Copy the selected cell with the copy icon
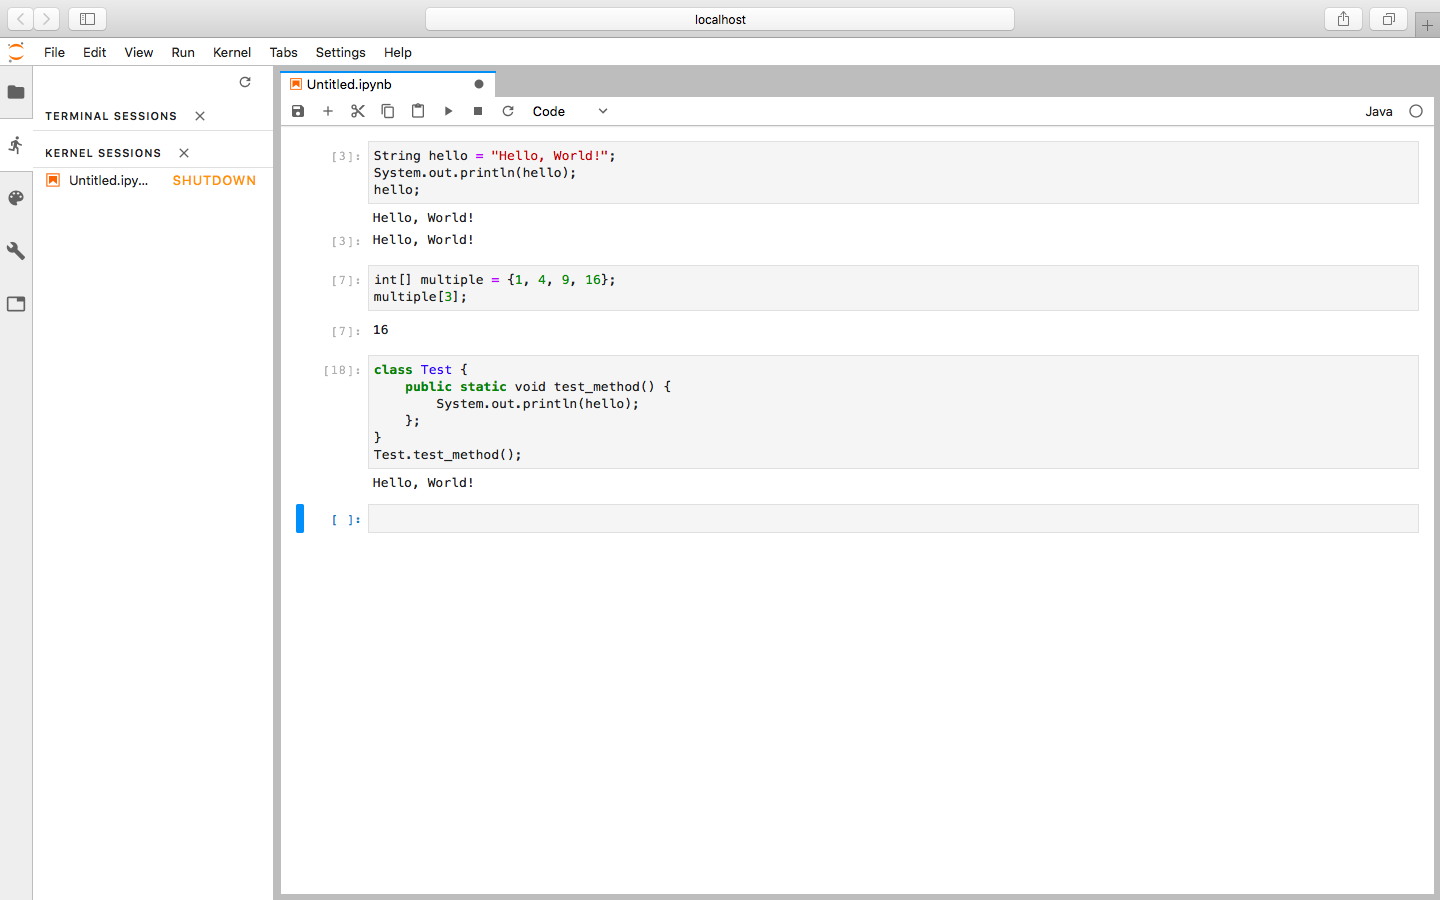Viewport: 1440px width, 900px height. 388,111
